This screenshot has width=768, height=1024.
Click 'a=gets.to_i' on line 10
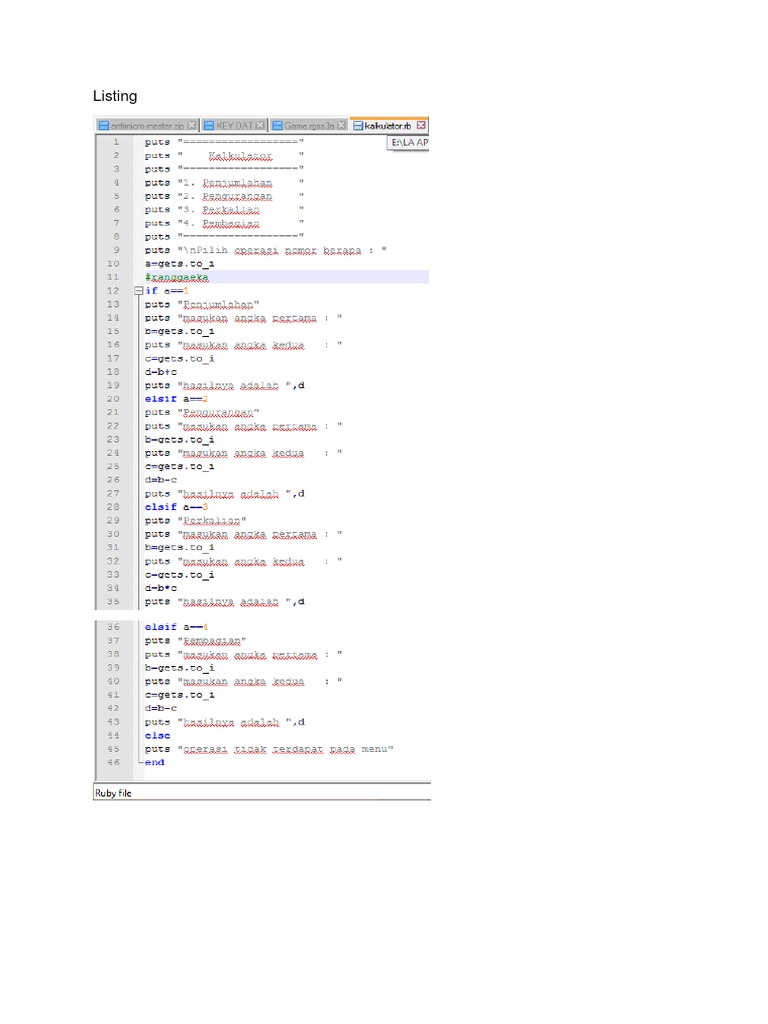point(180,264)
